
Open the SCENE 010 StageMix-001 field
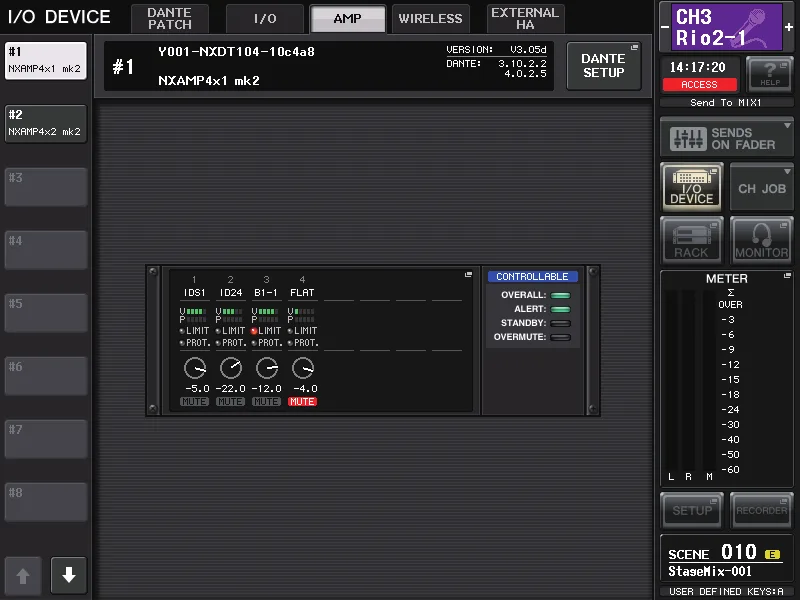coord(726,560)
